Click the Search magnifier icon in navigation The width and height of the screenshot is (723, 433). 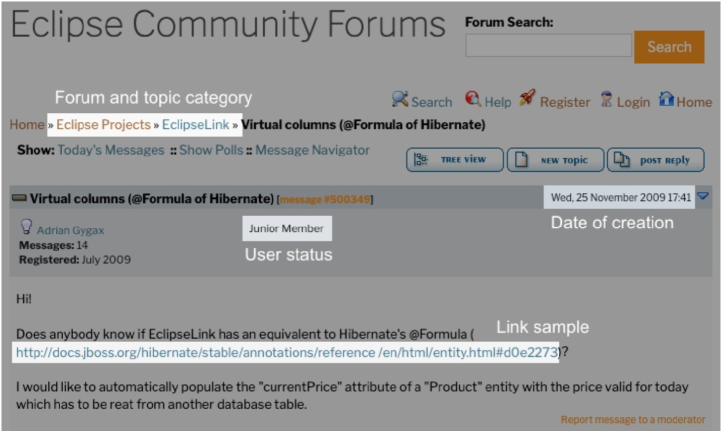pos(399,99)
